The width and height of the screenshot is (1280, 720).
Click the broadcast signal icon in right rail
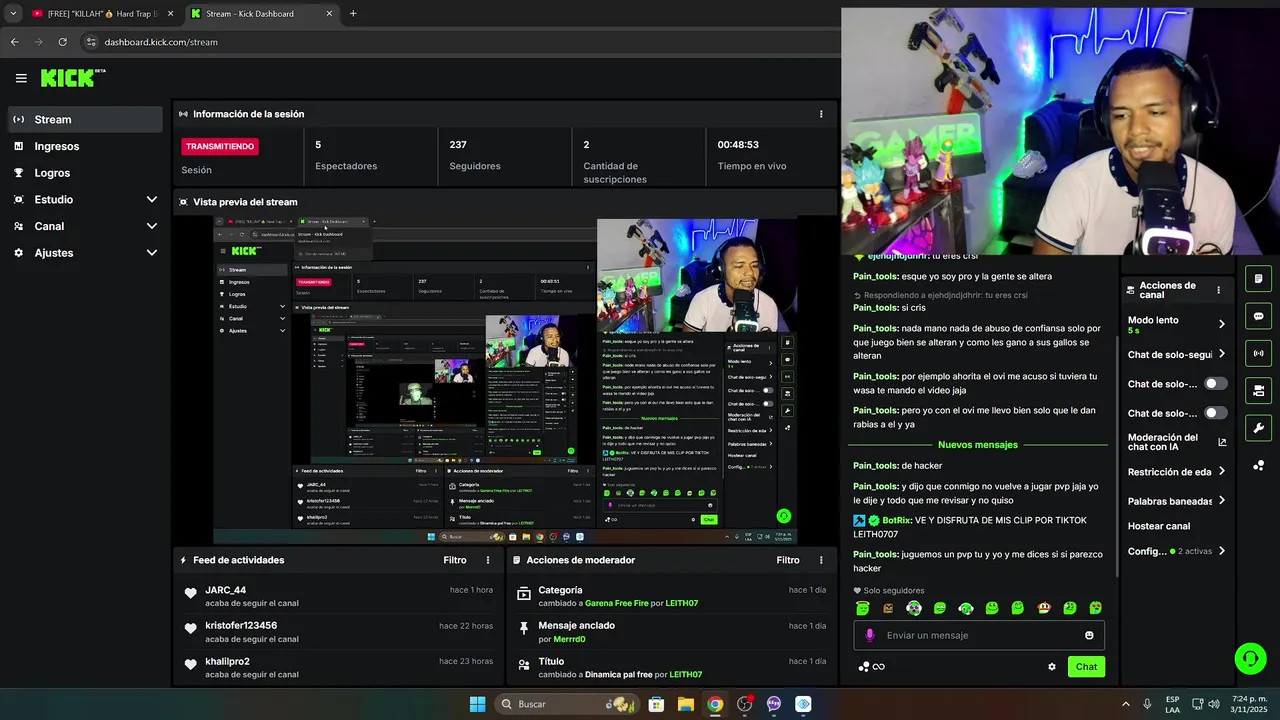click(1258, 353)
